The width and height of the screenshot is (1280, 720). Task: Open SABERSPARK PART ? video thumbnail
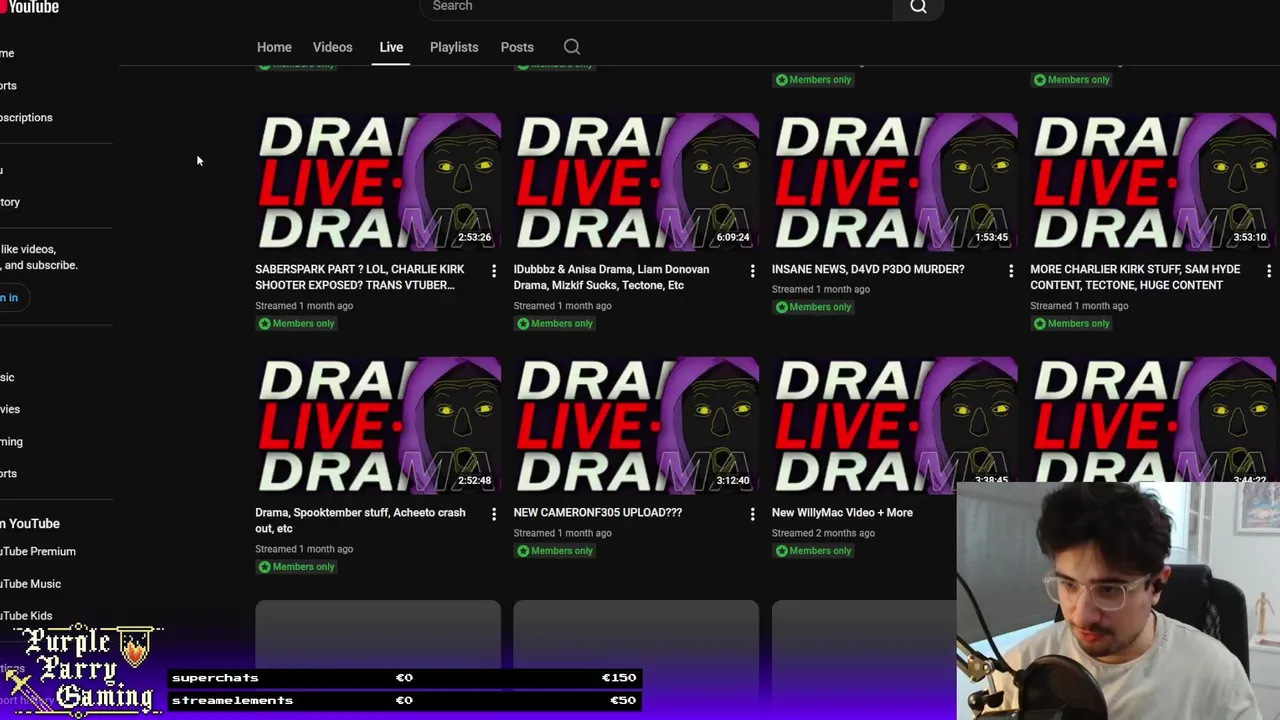point(378,181)
